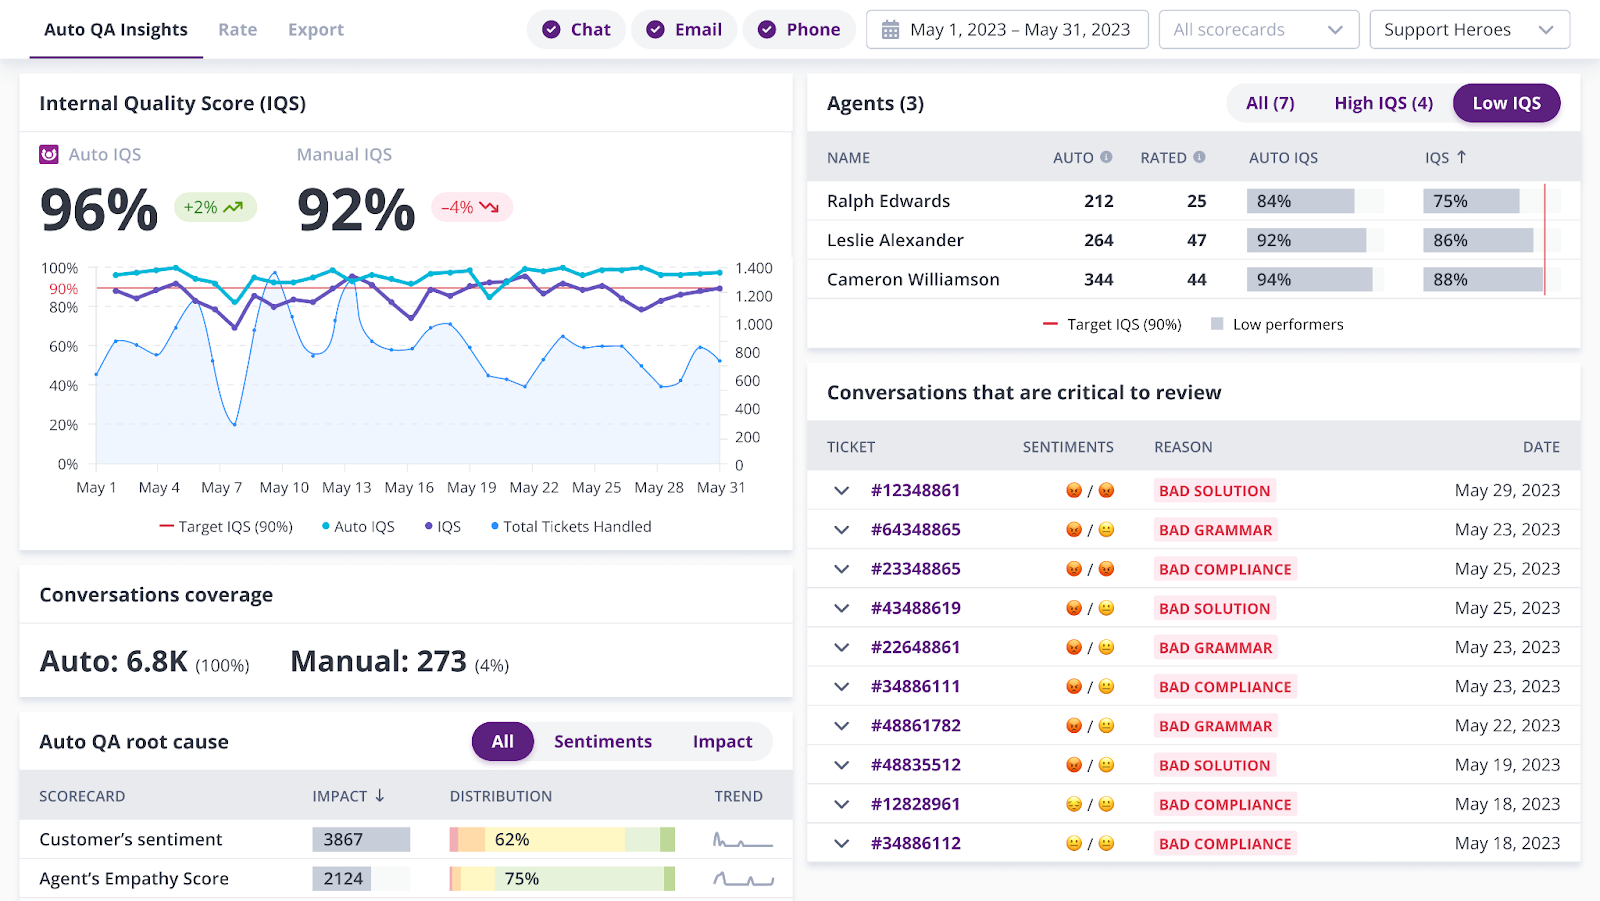Open the Support Heroes dropdown
The image size is (1600, 901).
1470,30
